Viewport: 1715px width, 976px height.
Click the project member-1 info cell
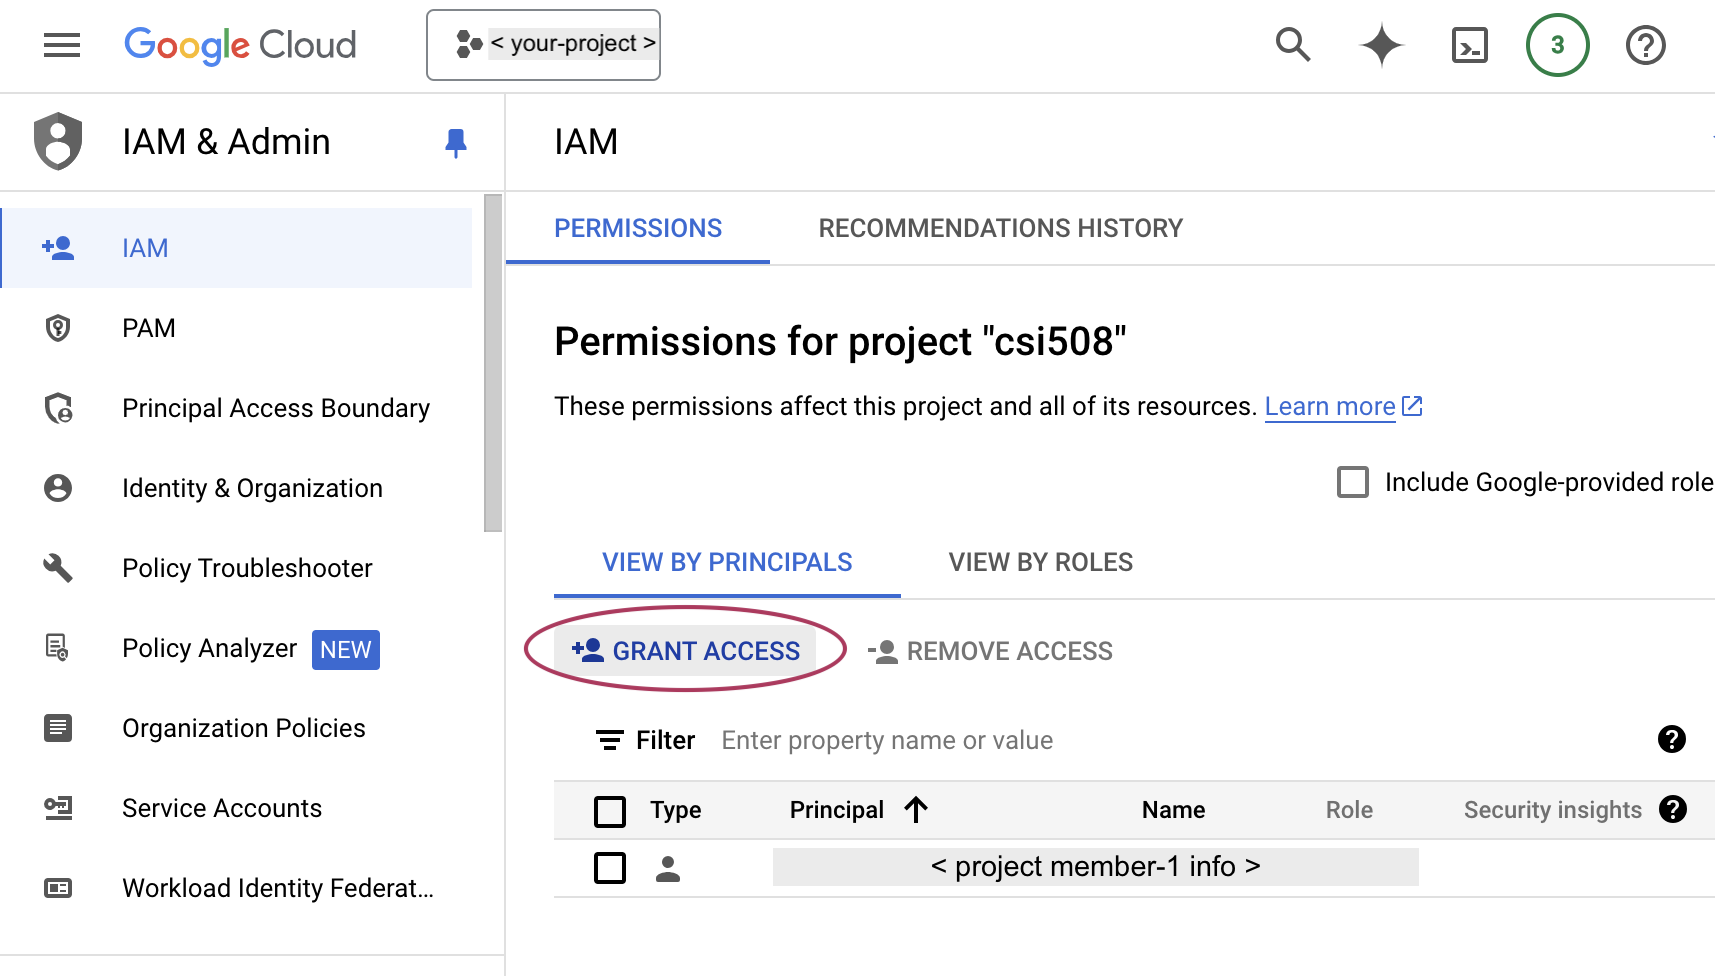(x=1095, y=867)
